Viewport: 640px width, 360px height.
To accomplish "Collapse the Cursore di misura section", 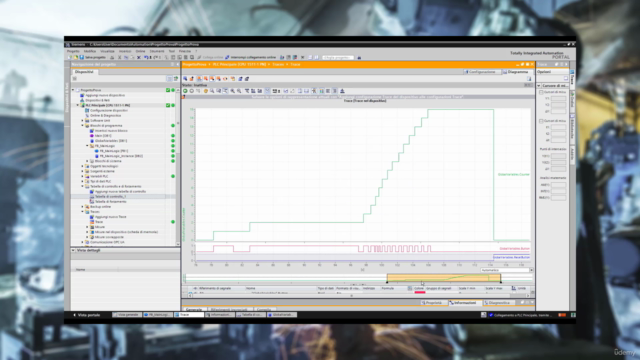I will [x=539, y=86].
